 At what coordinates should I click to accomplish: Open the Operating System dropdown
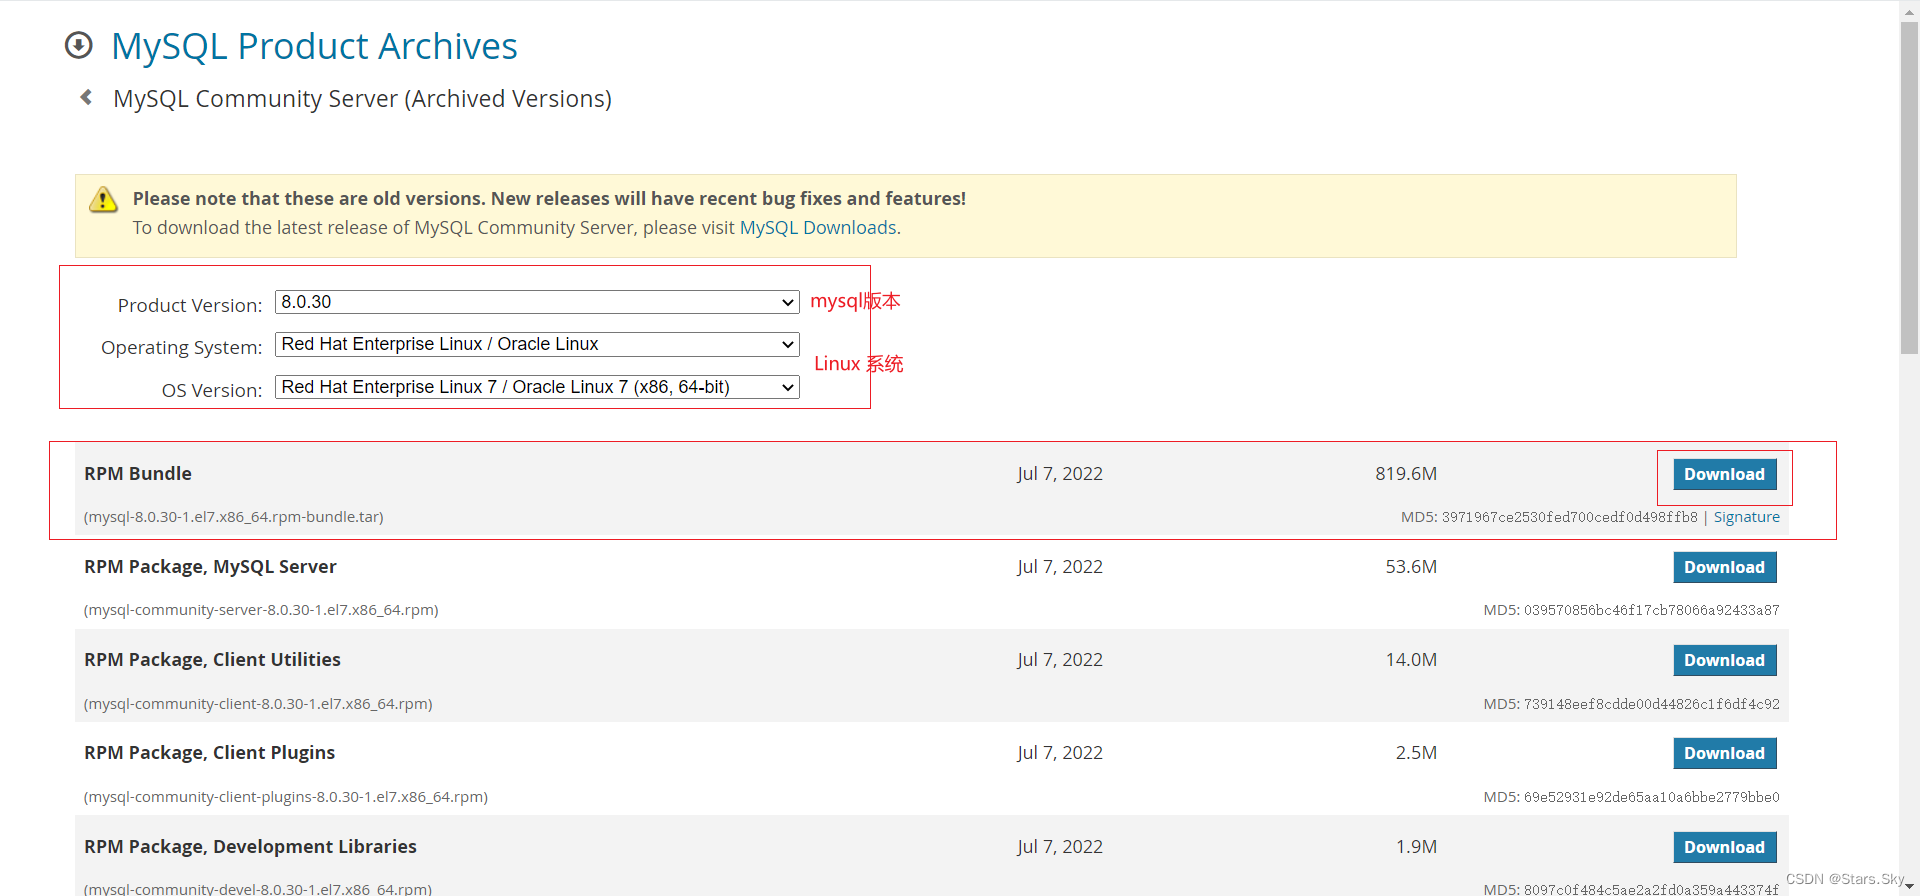[537, 344]
